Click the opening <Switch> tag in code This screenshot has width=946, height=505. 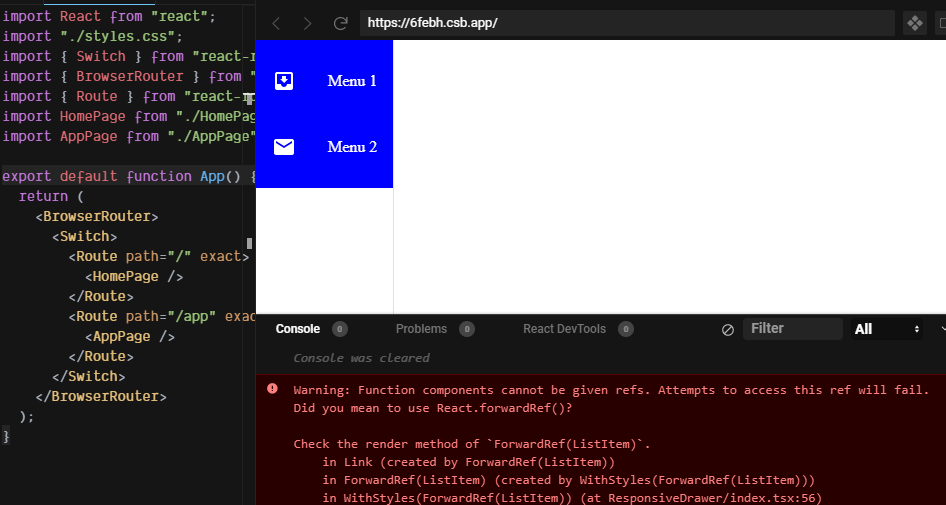84,236
